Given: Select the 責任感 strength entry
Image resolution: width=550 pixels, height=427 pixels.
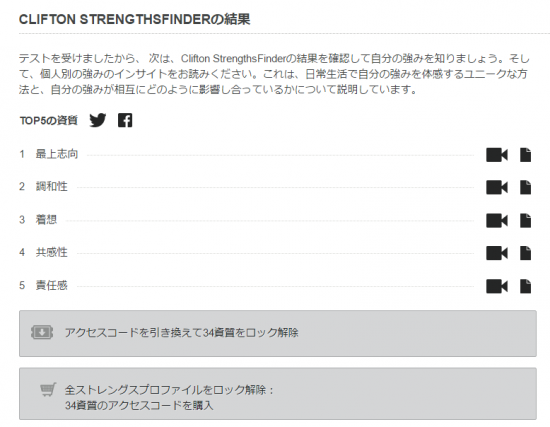Looking at the screenshot, I should point(51,285).
